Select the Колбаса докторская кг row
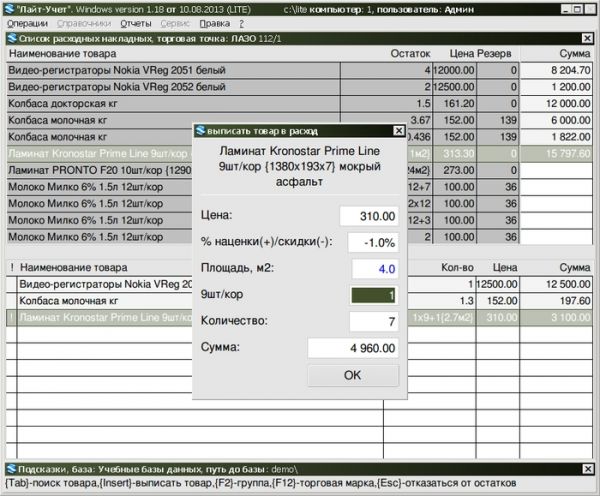Image resolution: width=600 pixels, height=496 pixels. coord(172,103)
